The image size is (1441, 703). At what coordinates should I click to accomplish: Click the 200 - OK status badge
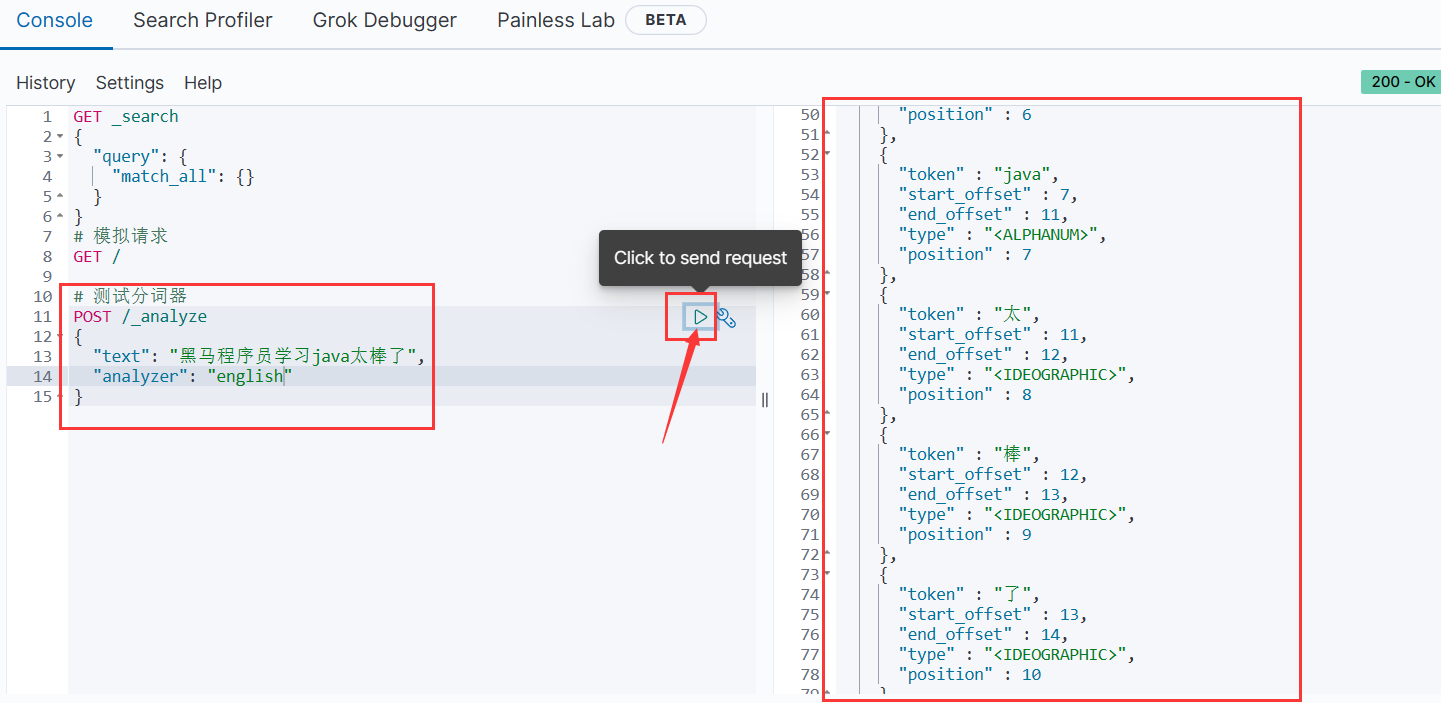coord(1400,82)
